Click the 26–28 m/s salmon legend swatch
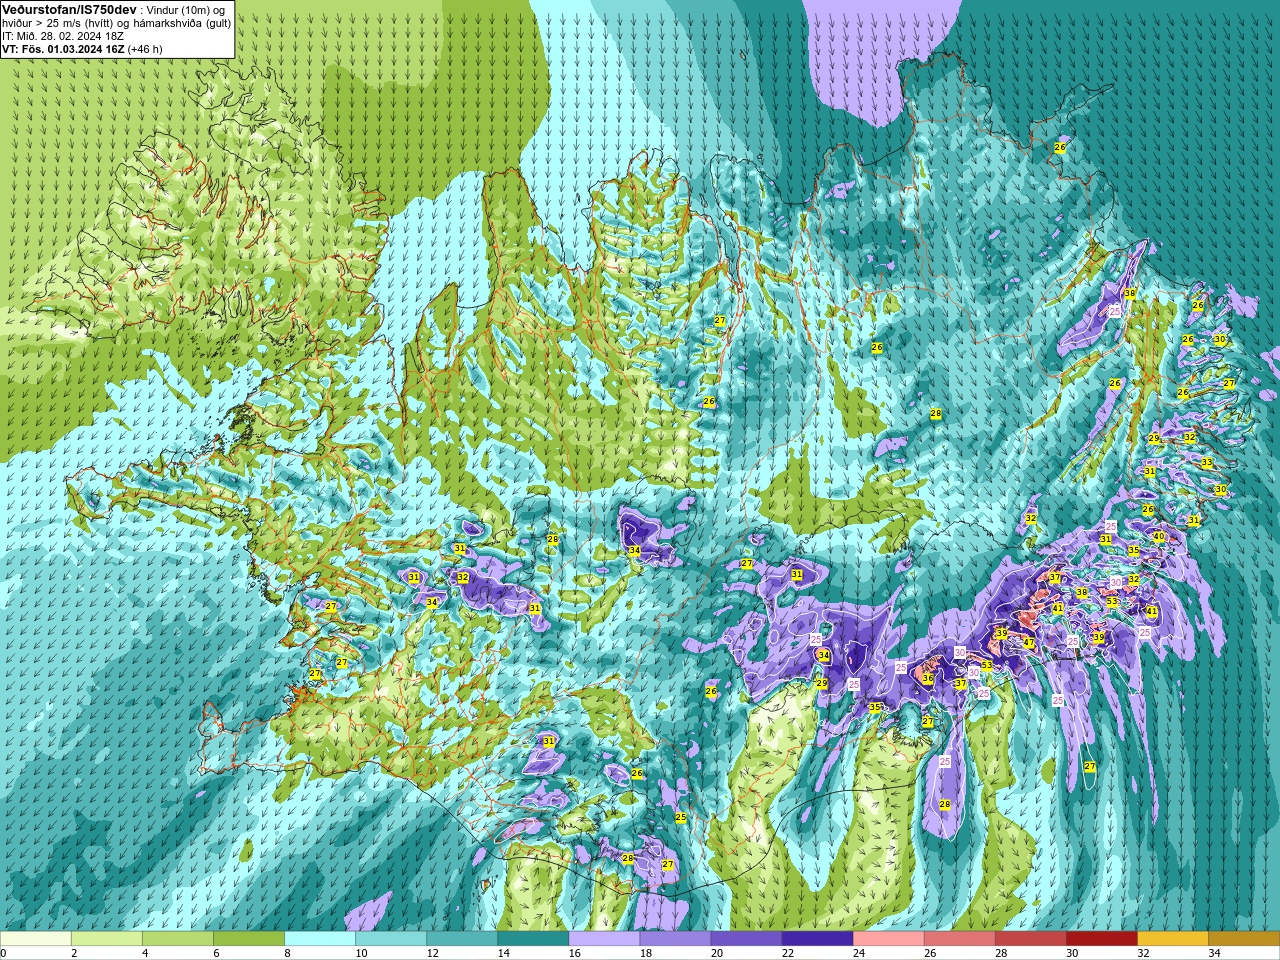Screen dimensions: 1280x960 point(959,939)
